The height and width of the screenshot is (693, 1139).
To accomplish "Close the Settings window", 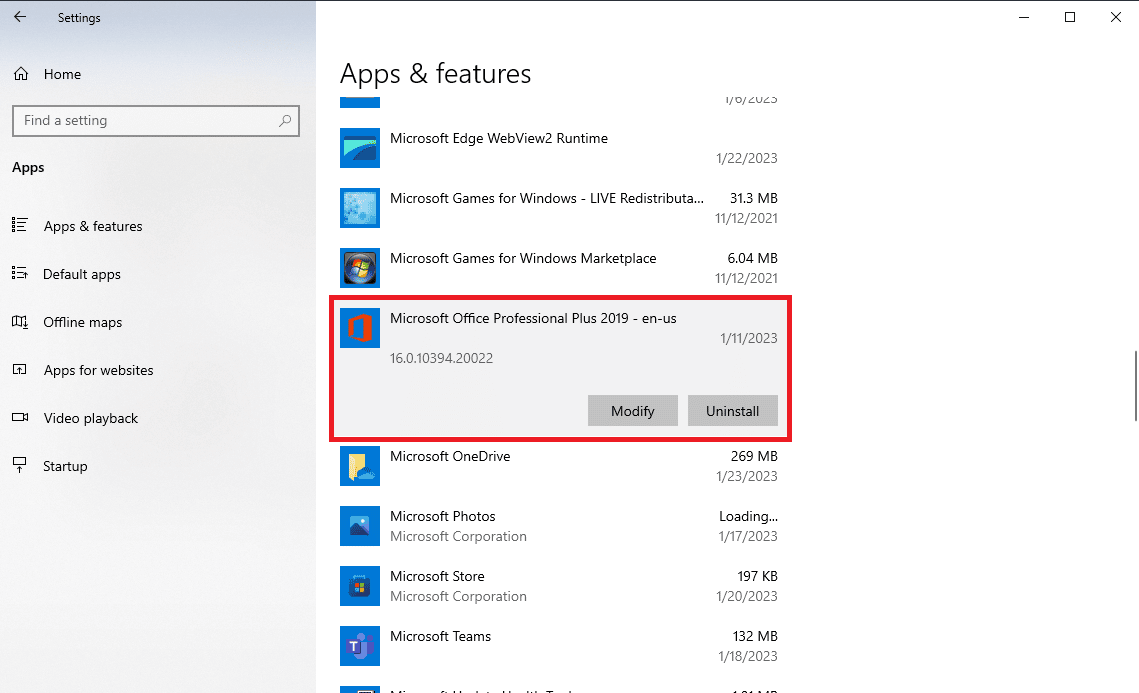I will [x=1116, y=17].
